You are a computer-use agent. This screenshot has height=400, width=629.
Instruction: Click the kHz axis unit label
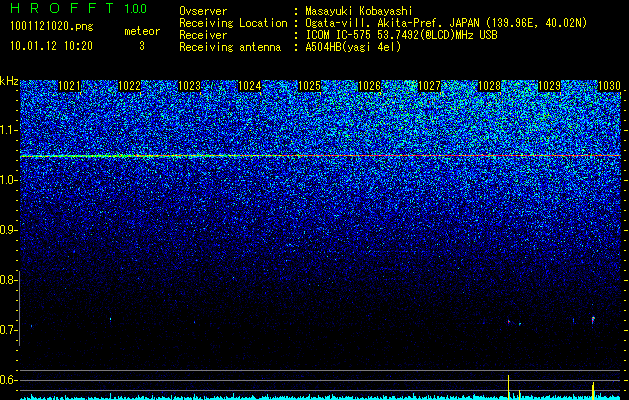pos(9,81)
